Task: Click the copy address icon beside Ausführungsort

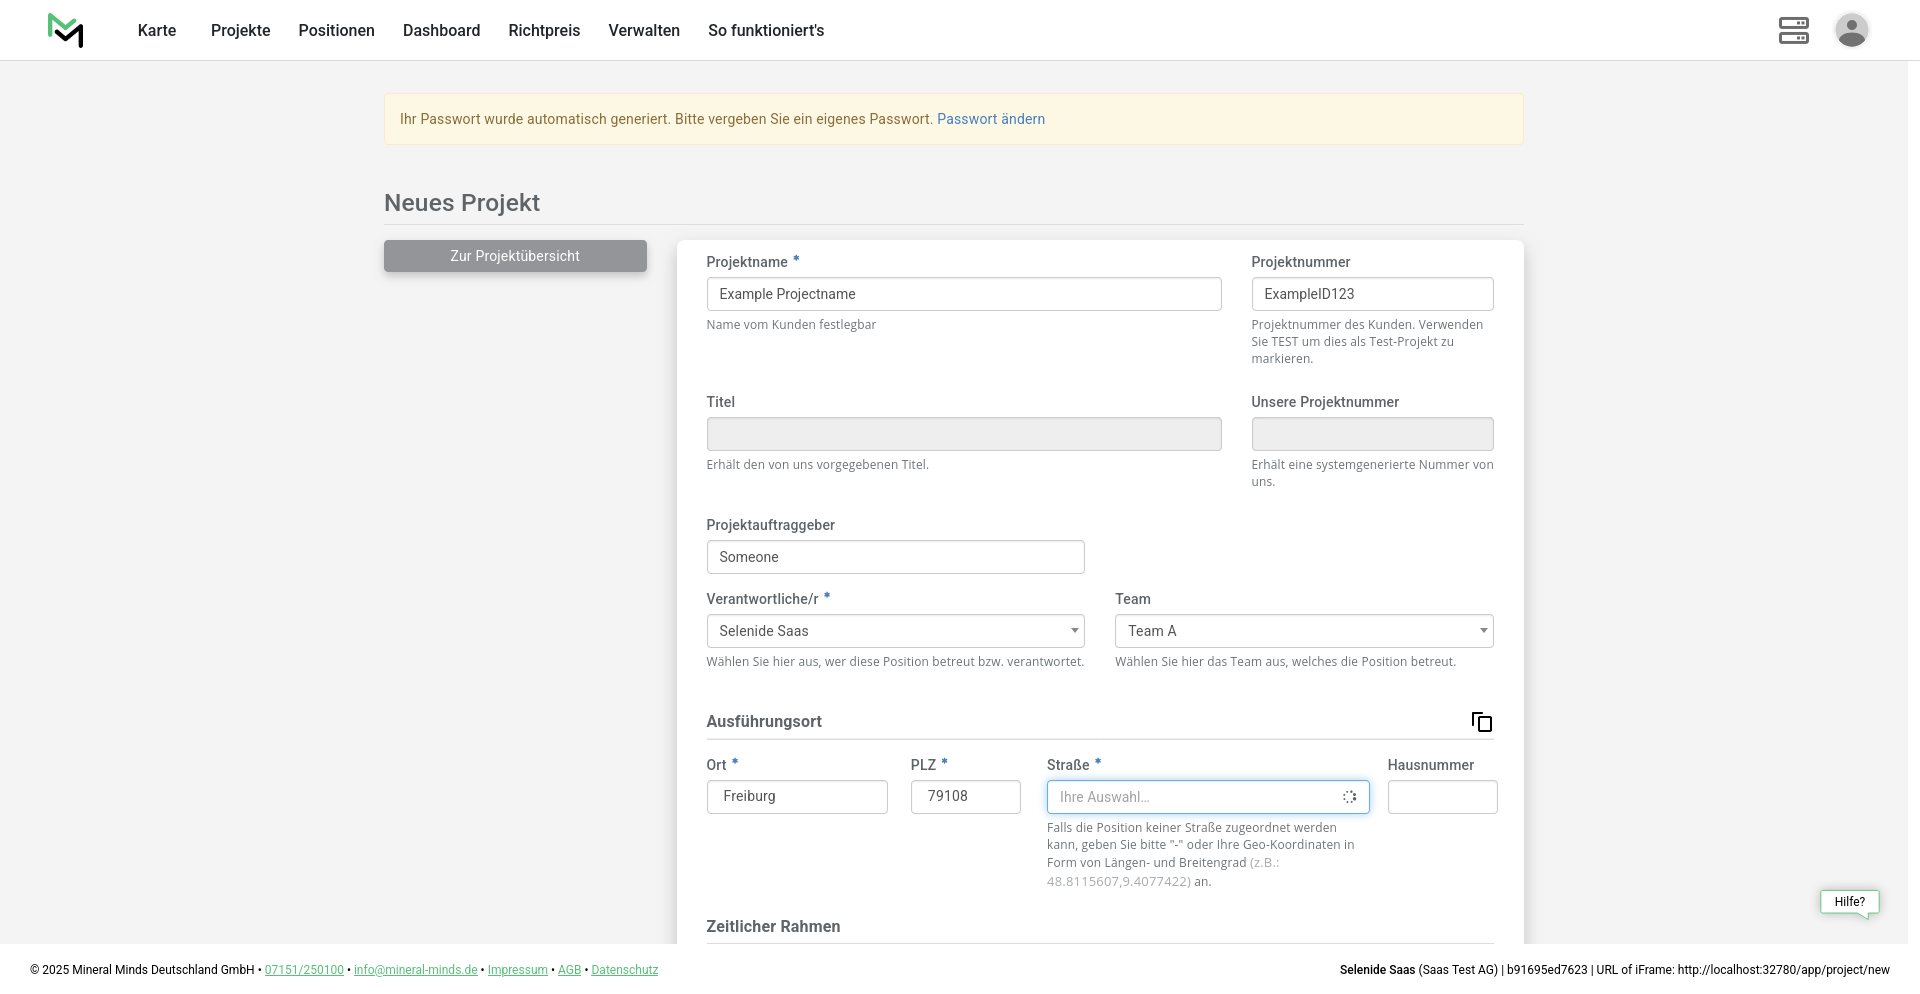Action: click(x=1481, y=722)
